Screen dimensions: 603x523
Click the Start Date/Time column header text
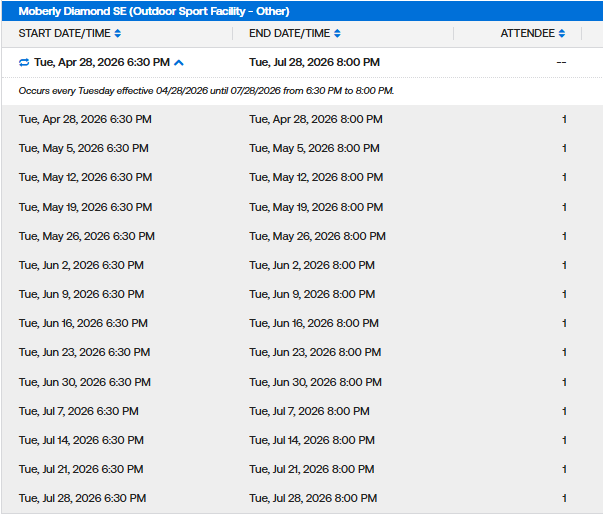point(64,34)
